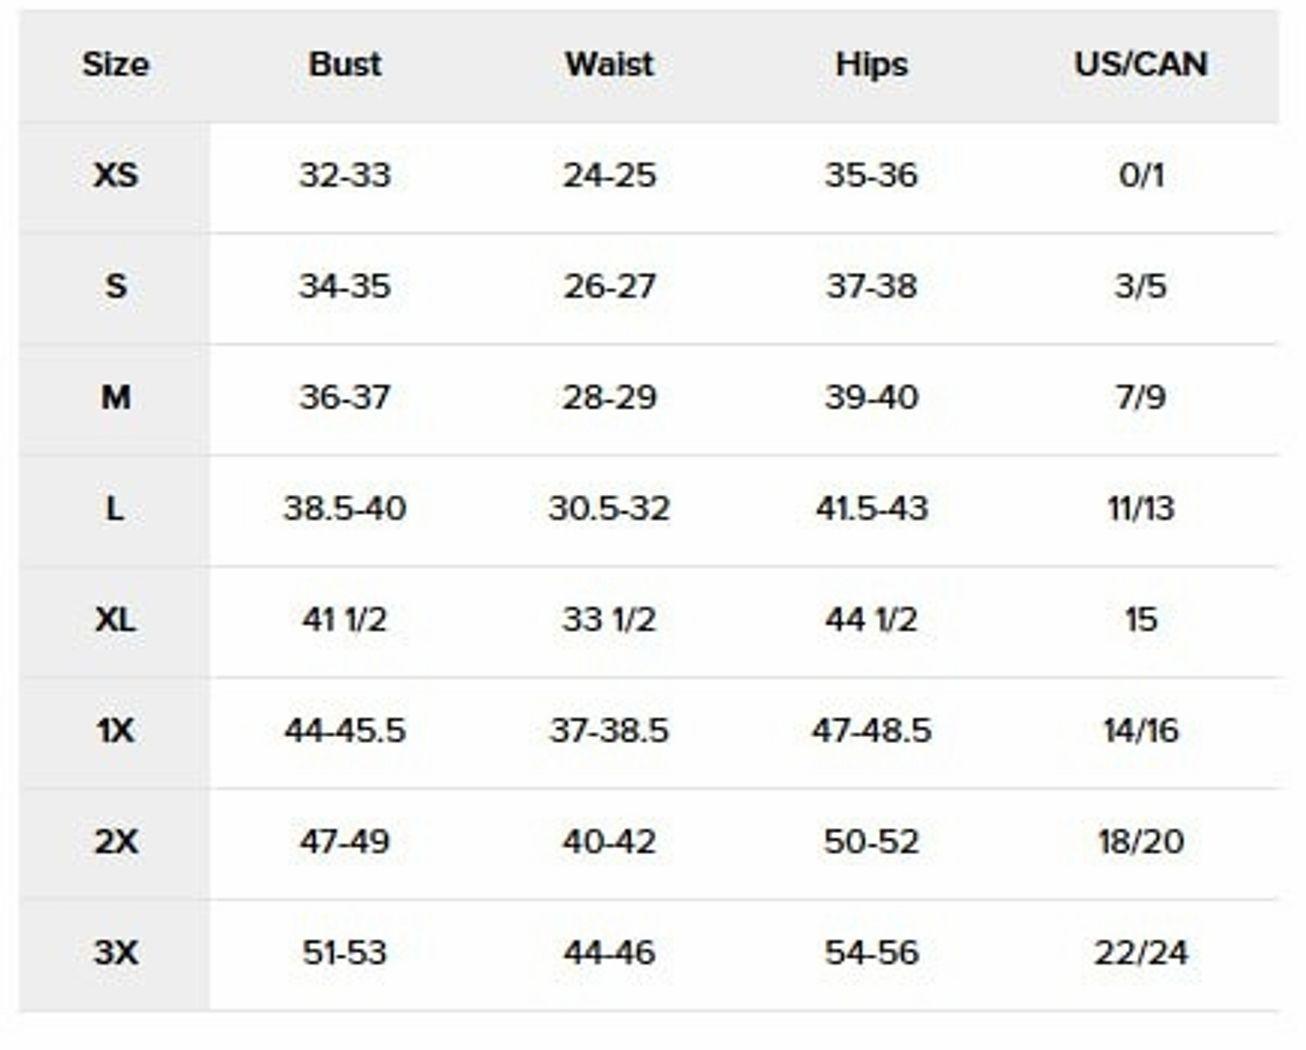Select the L size row label
The height and width of the screenshot is (1050, 1306).
click(x=115, y=509)
